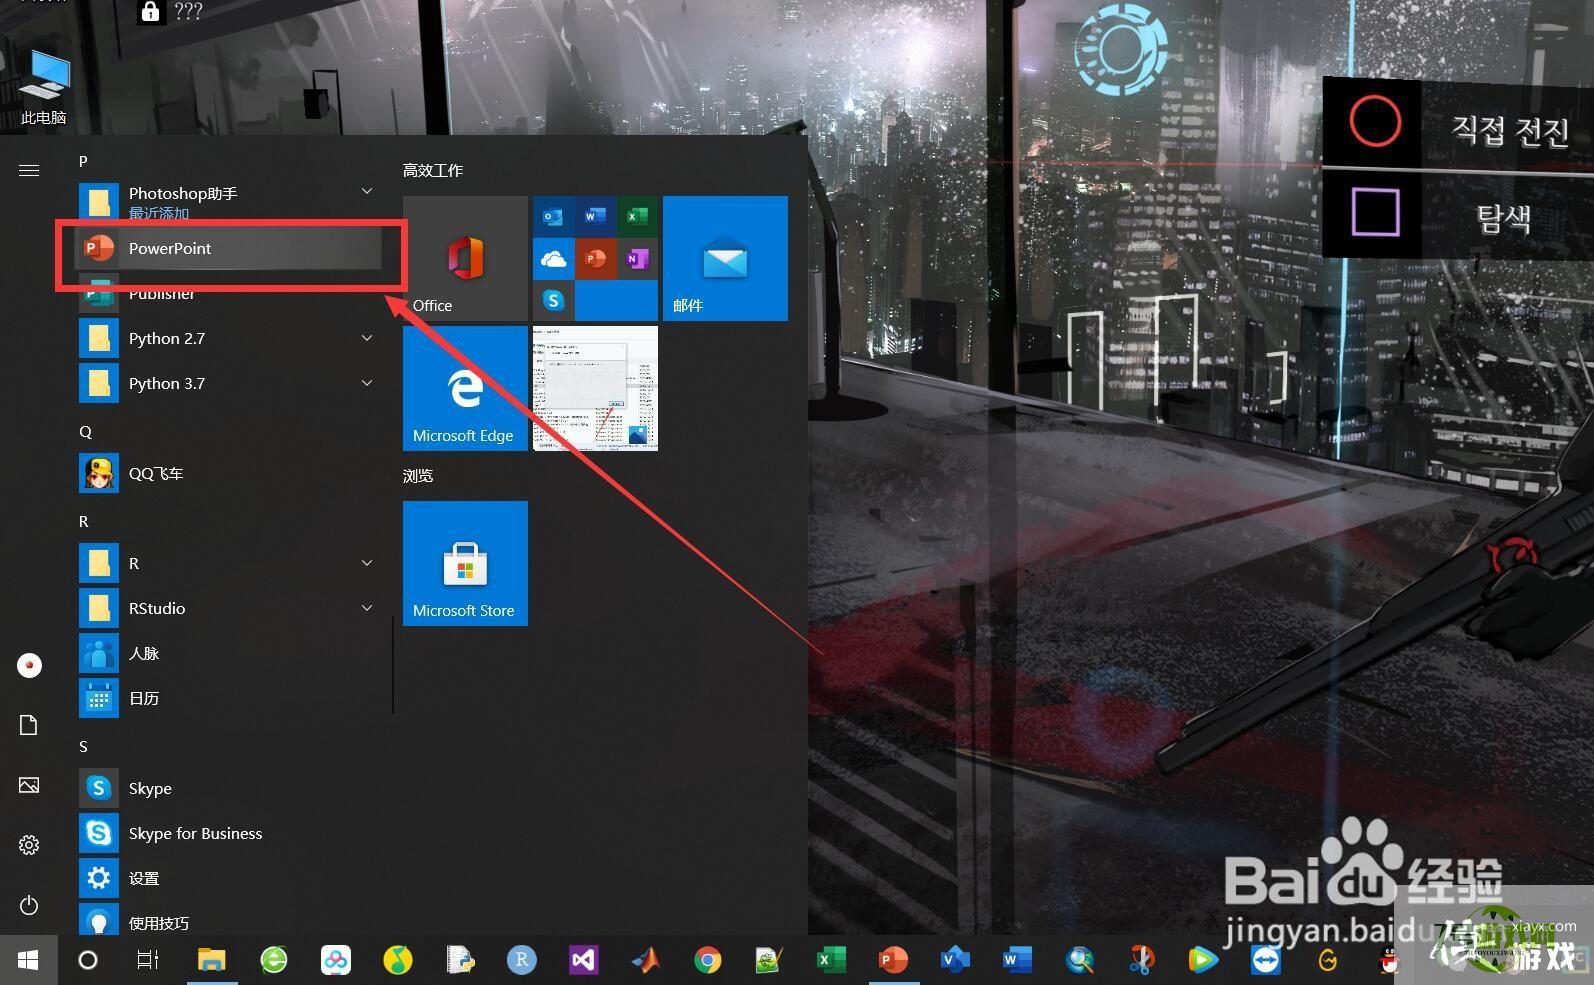The image size is (1594, 985).
Task: Open the 日历 (Calendar) app
Action: click(229, 698)
